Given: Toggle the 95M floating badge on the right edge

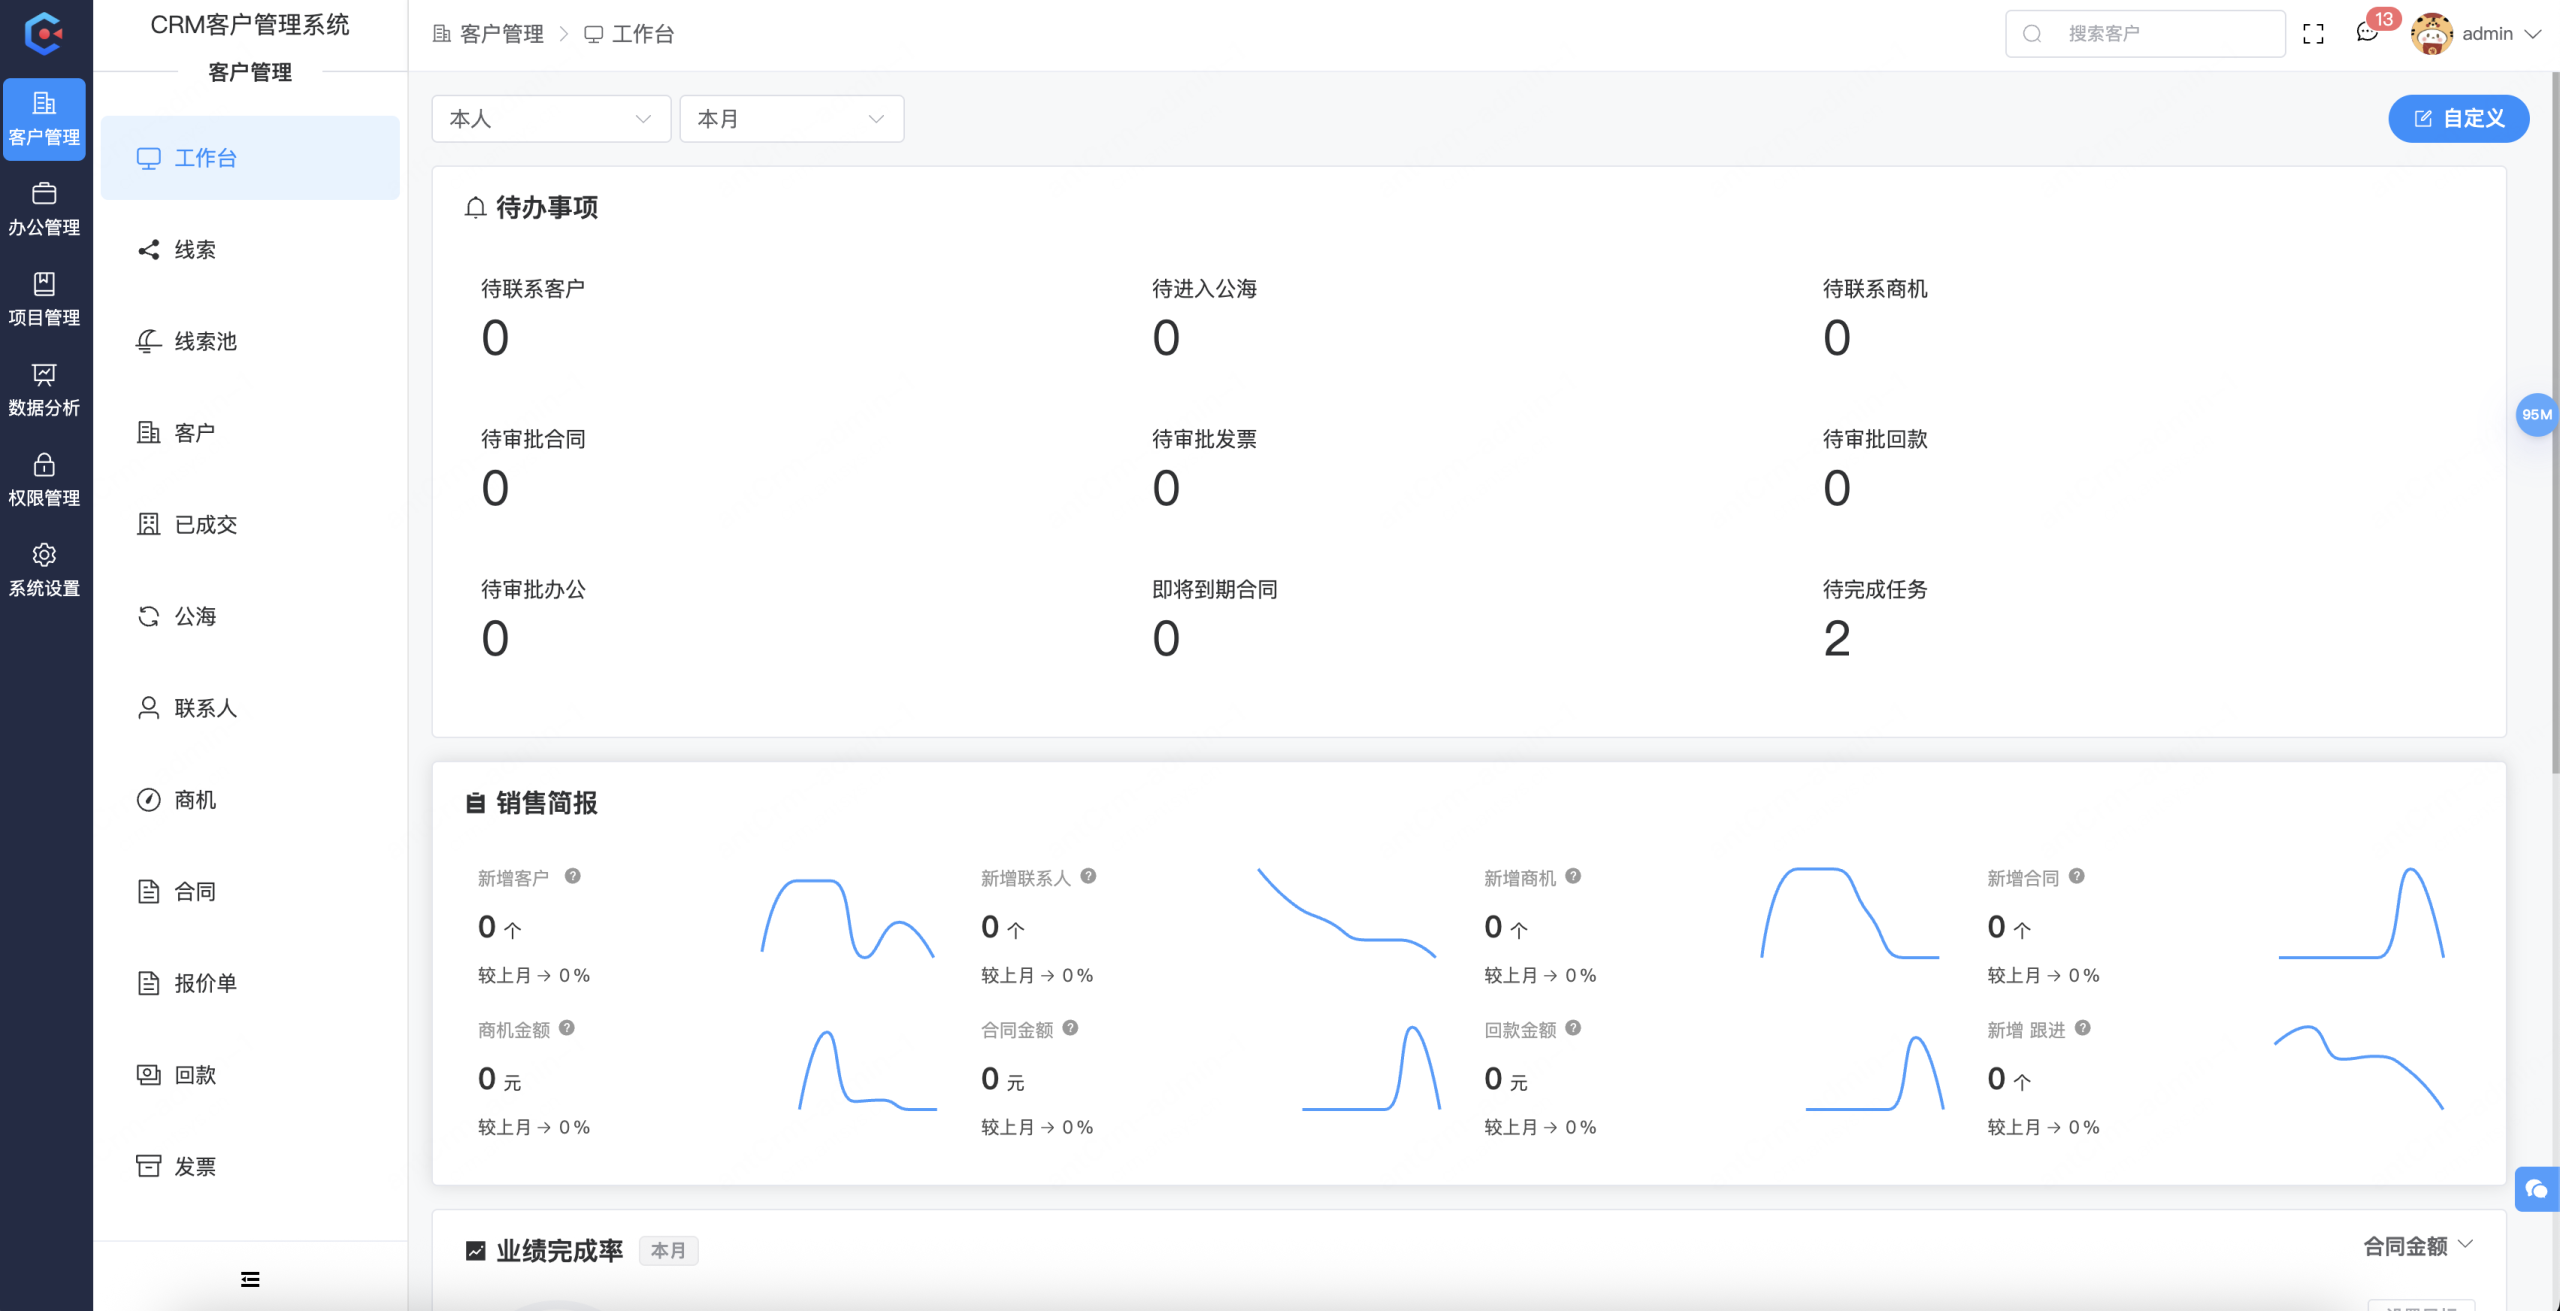Looking at the screenshot, I should (x=2538, y=414).
